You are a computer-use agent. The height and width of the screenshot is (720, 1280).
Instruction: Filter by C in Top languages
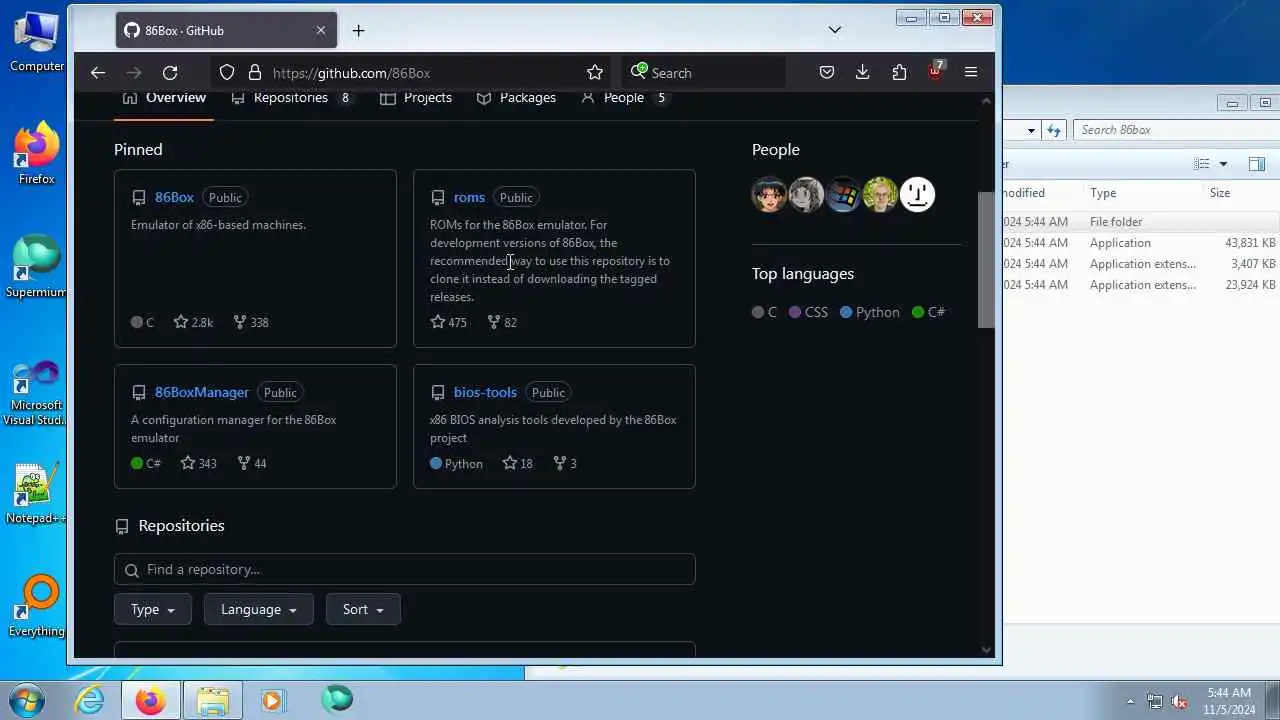coord(765,312)
